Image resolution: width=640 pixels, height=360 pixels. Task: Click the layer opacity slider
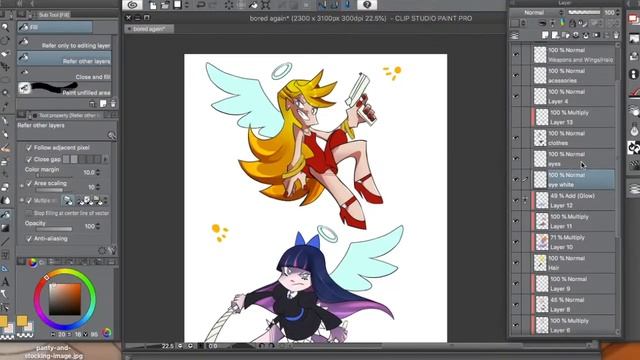point(584,13)
